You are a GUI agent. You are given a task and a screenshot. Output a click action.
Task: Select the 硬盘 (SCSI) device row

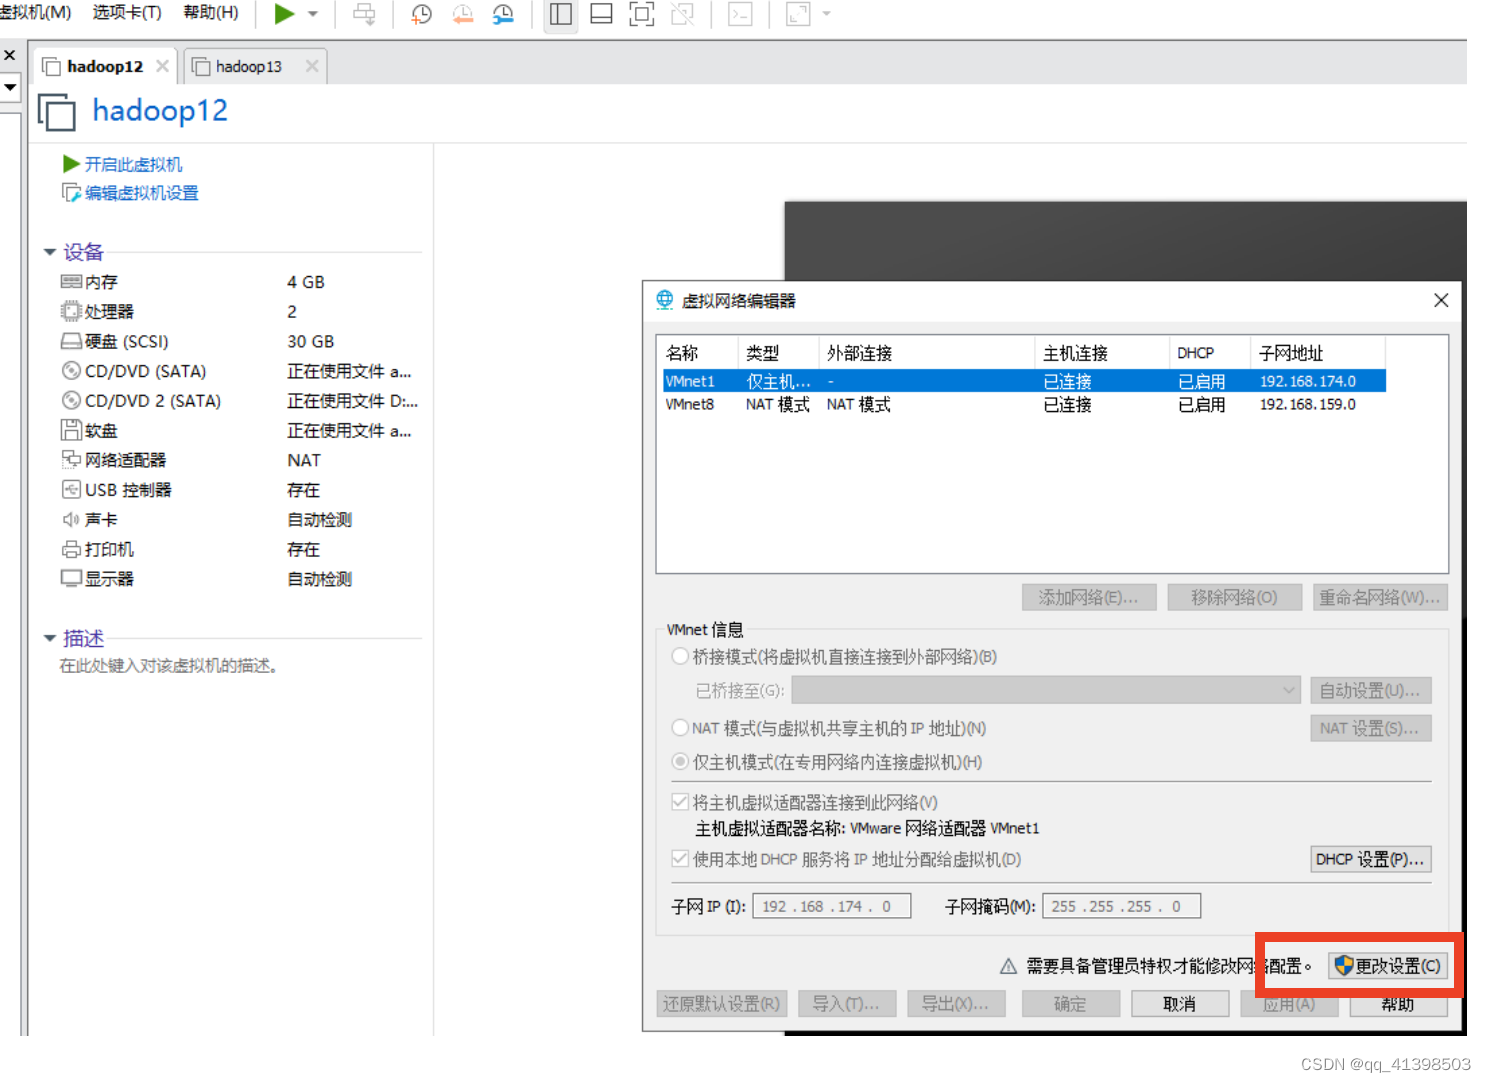click(x=239, y=341)
